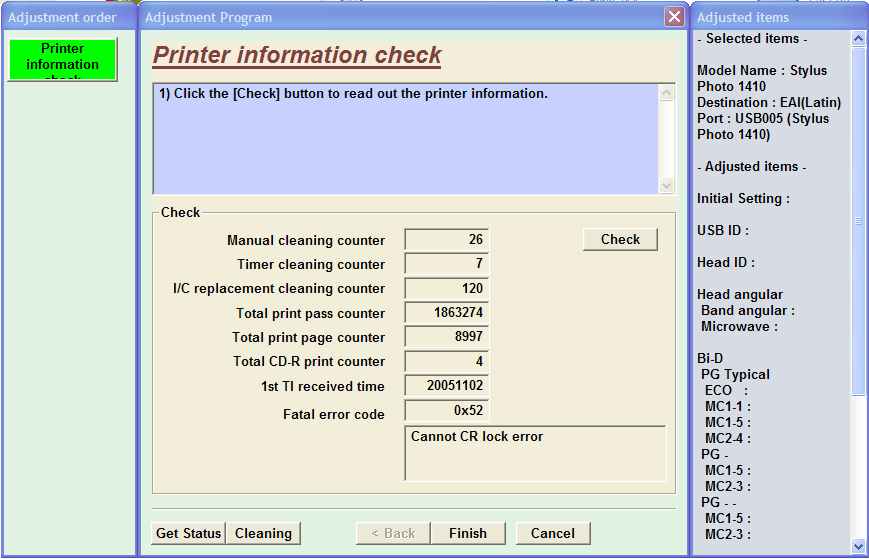
Task: Click the Head ID : entry
Action: (x=725, y=262)
